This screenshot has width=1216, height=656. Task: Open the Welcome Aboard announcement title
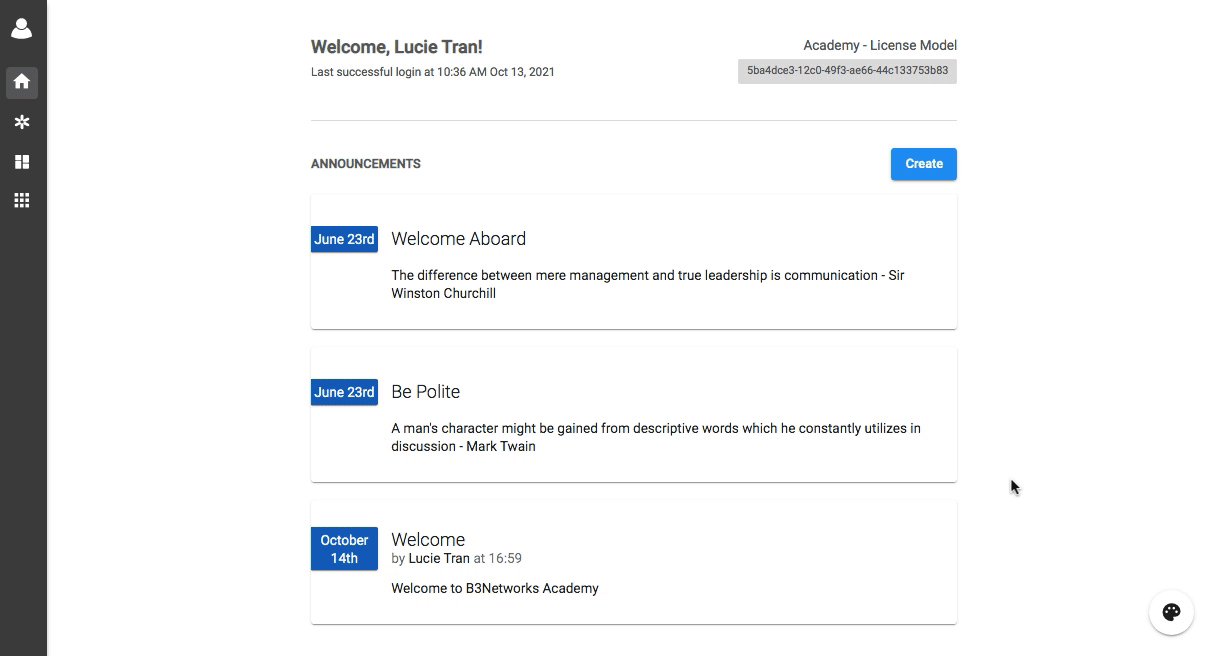[x=458, y=239]
